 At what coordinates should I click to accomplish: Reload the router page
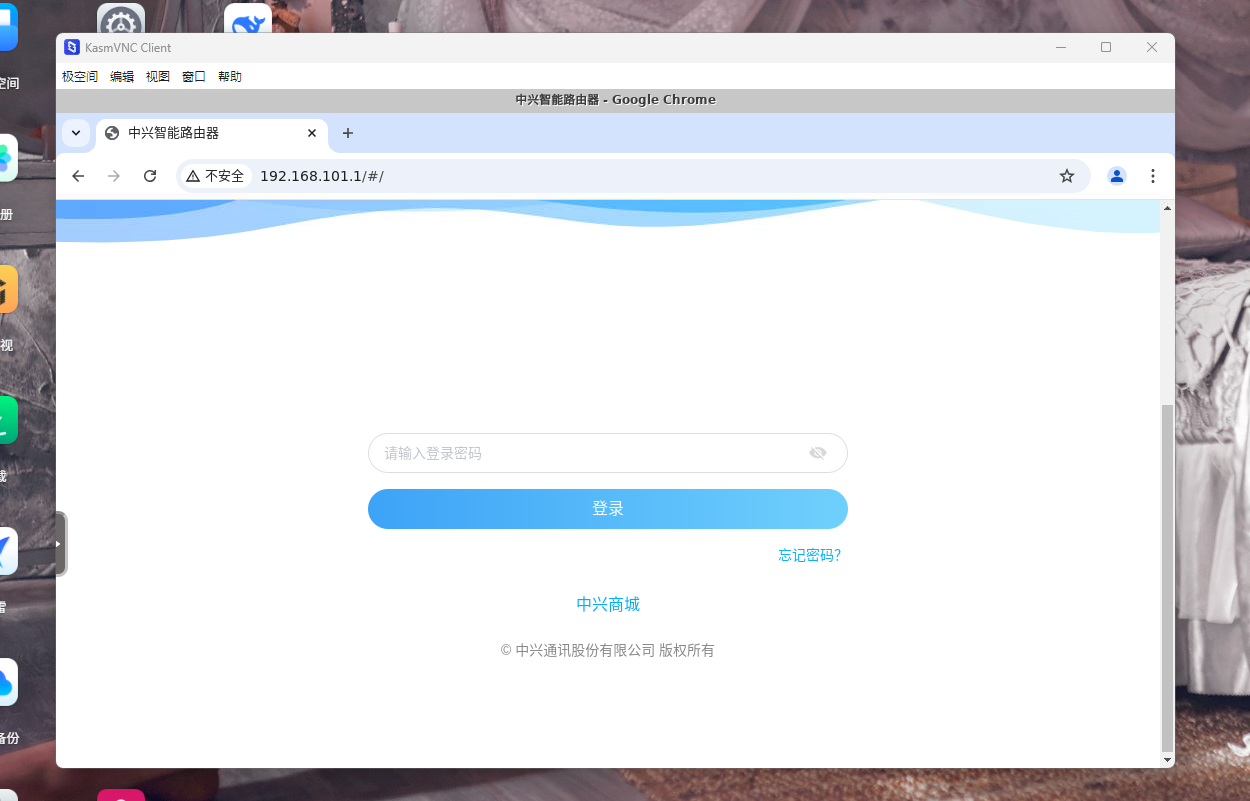150,176
